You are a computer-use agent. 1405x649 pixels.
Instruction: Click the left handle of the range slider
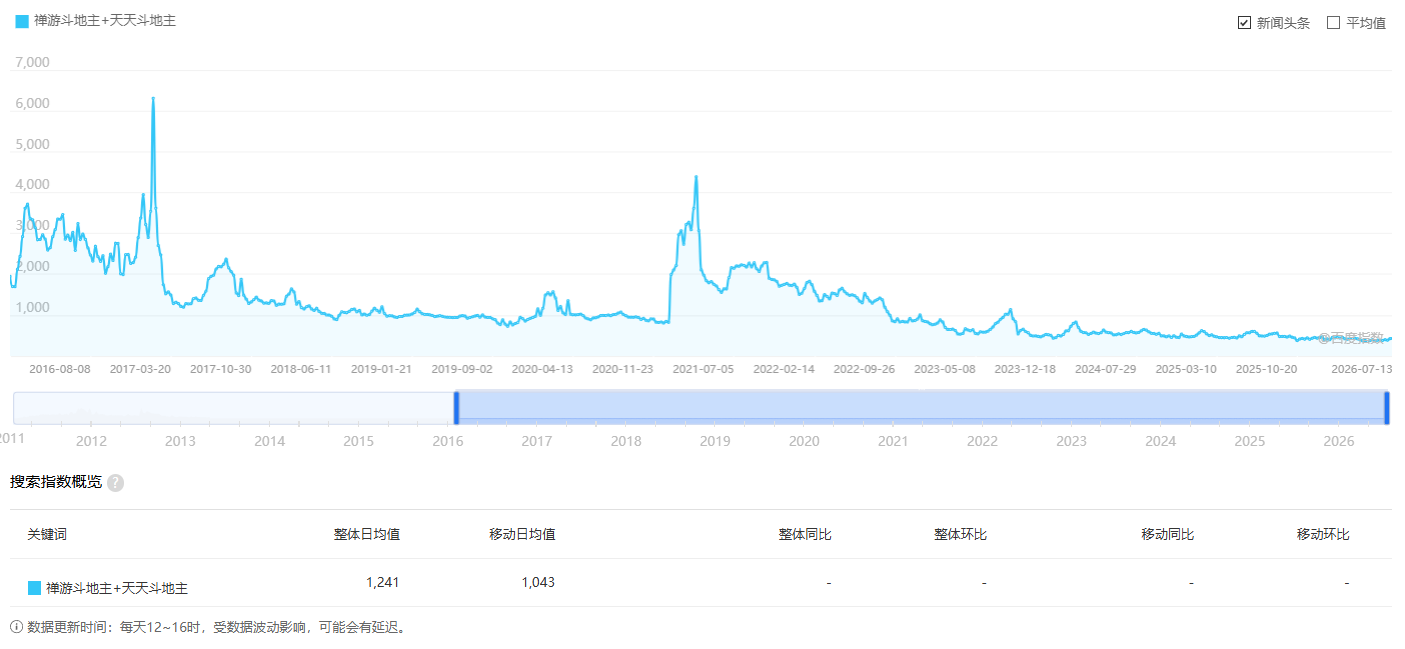coord(457,408)
